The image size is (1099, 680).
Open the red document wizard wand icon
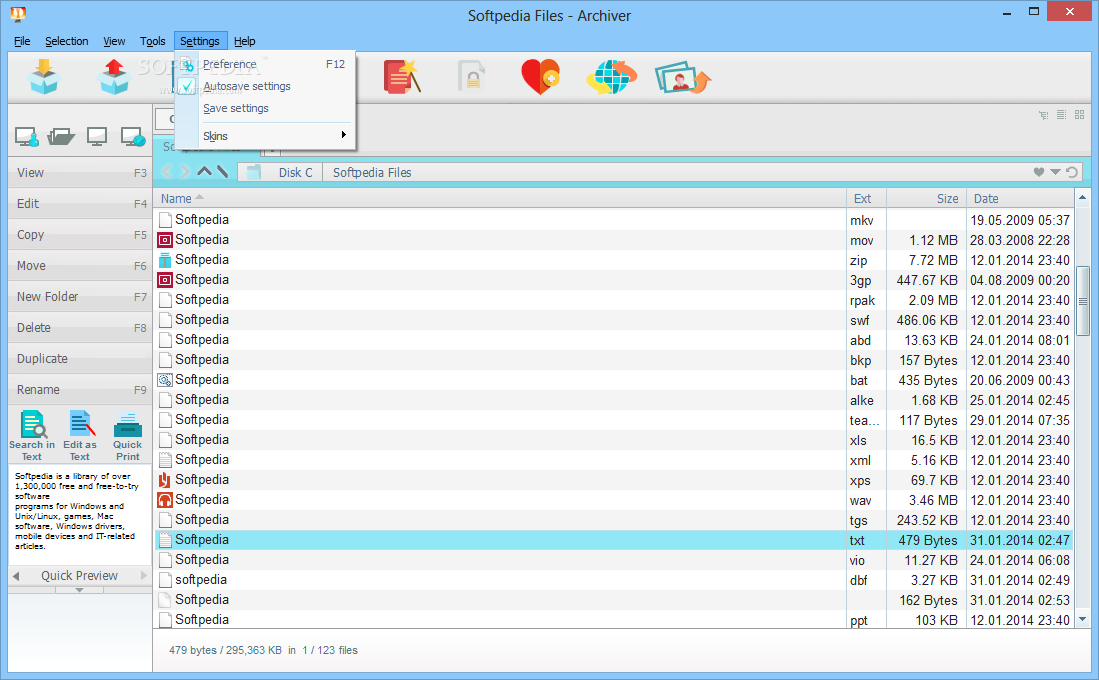[402, 76]
